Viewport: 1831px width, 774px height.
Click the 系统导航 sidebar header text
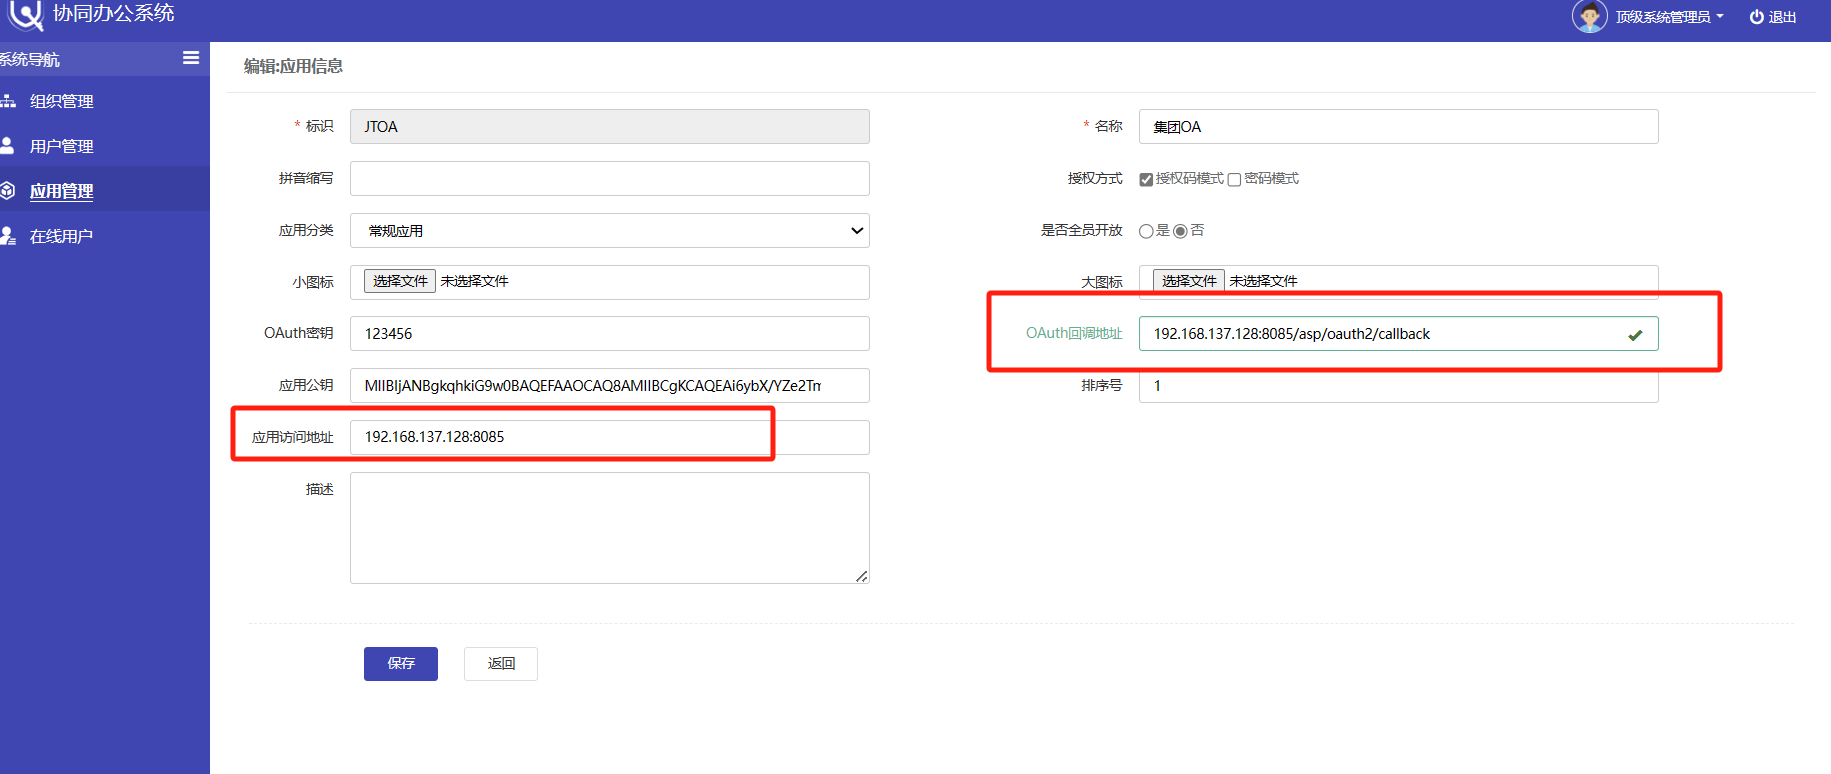pyautogui.click(x=30, y=59)
